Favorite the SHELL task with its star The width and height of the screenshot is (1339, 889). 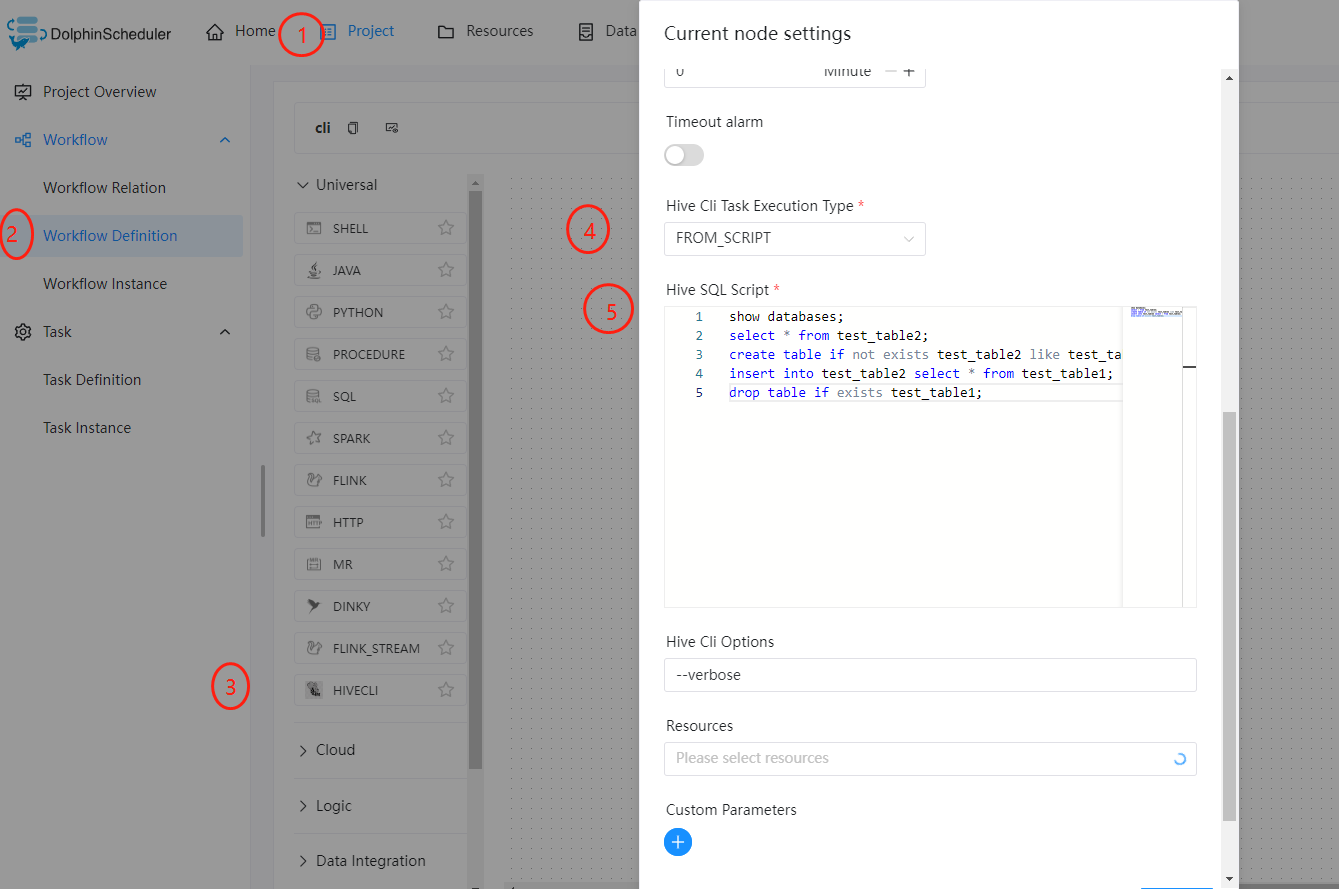pos(446,228)
